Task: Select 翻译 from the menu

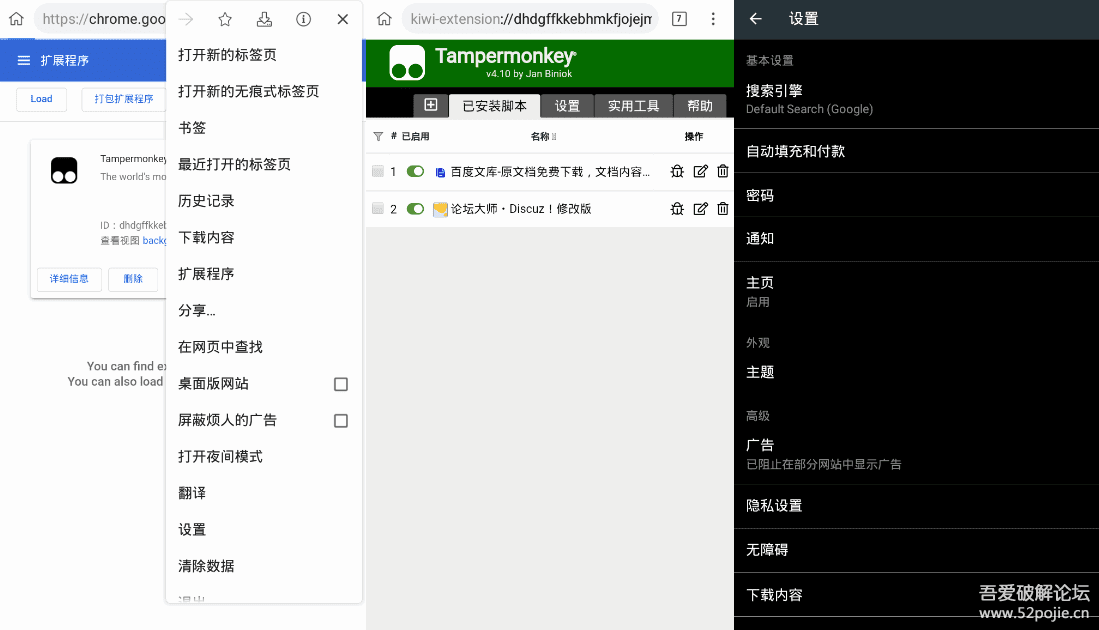Action: coord(264,493)
